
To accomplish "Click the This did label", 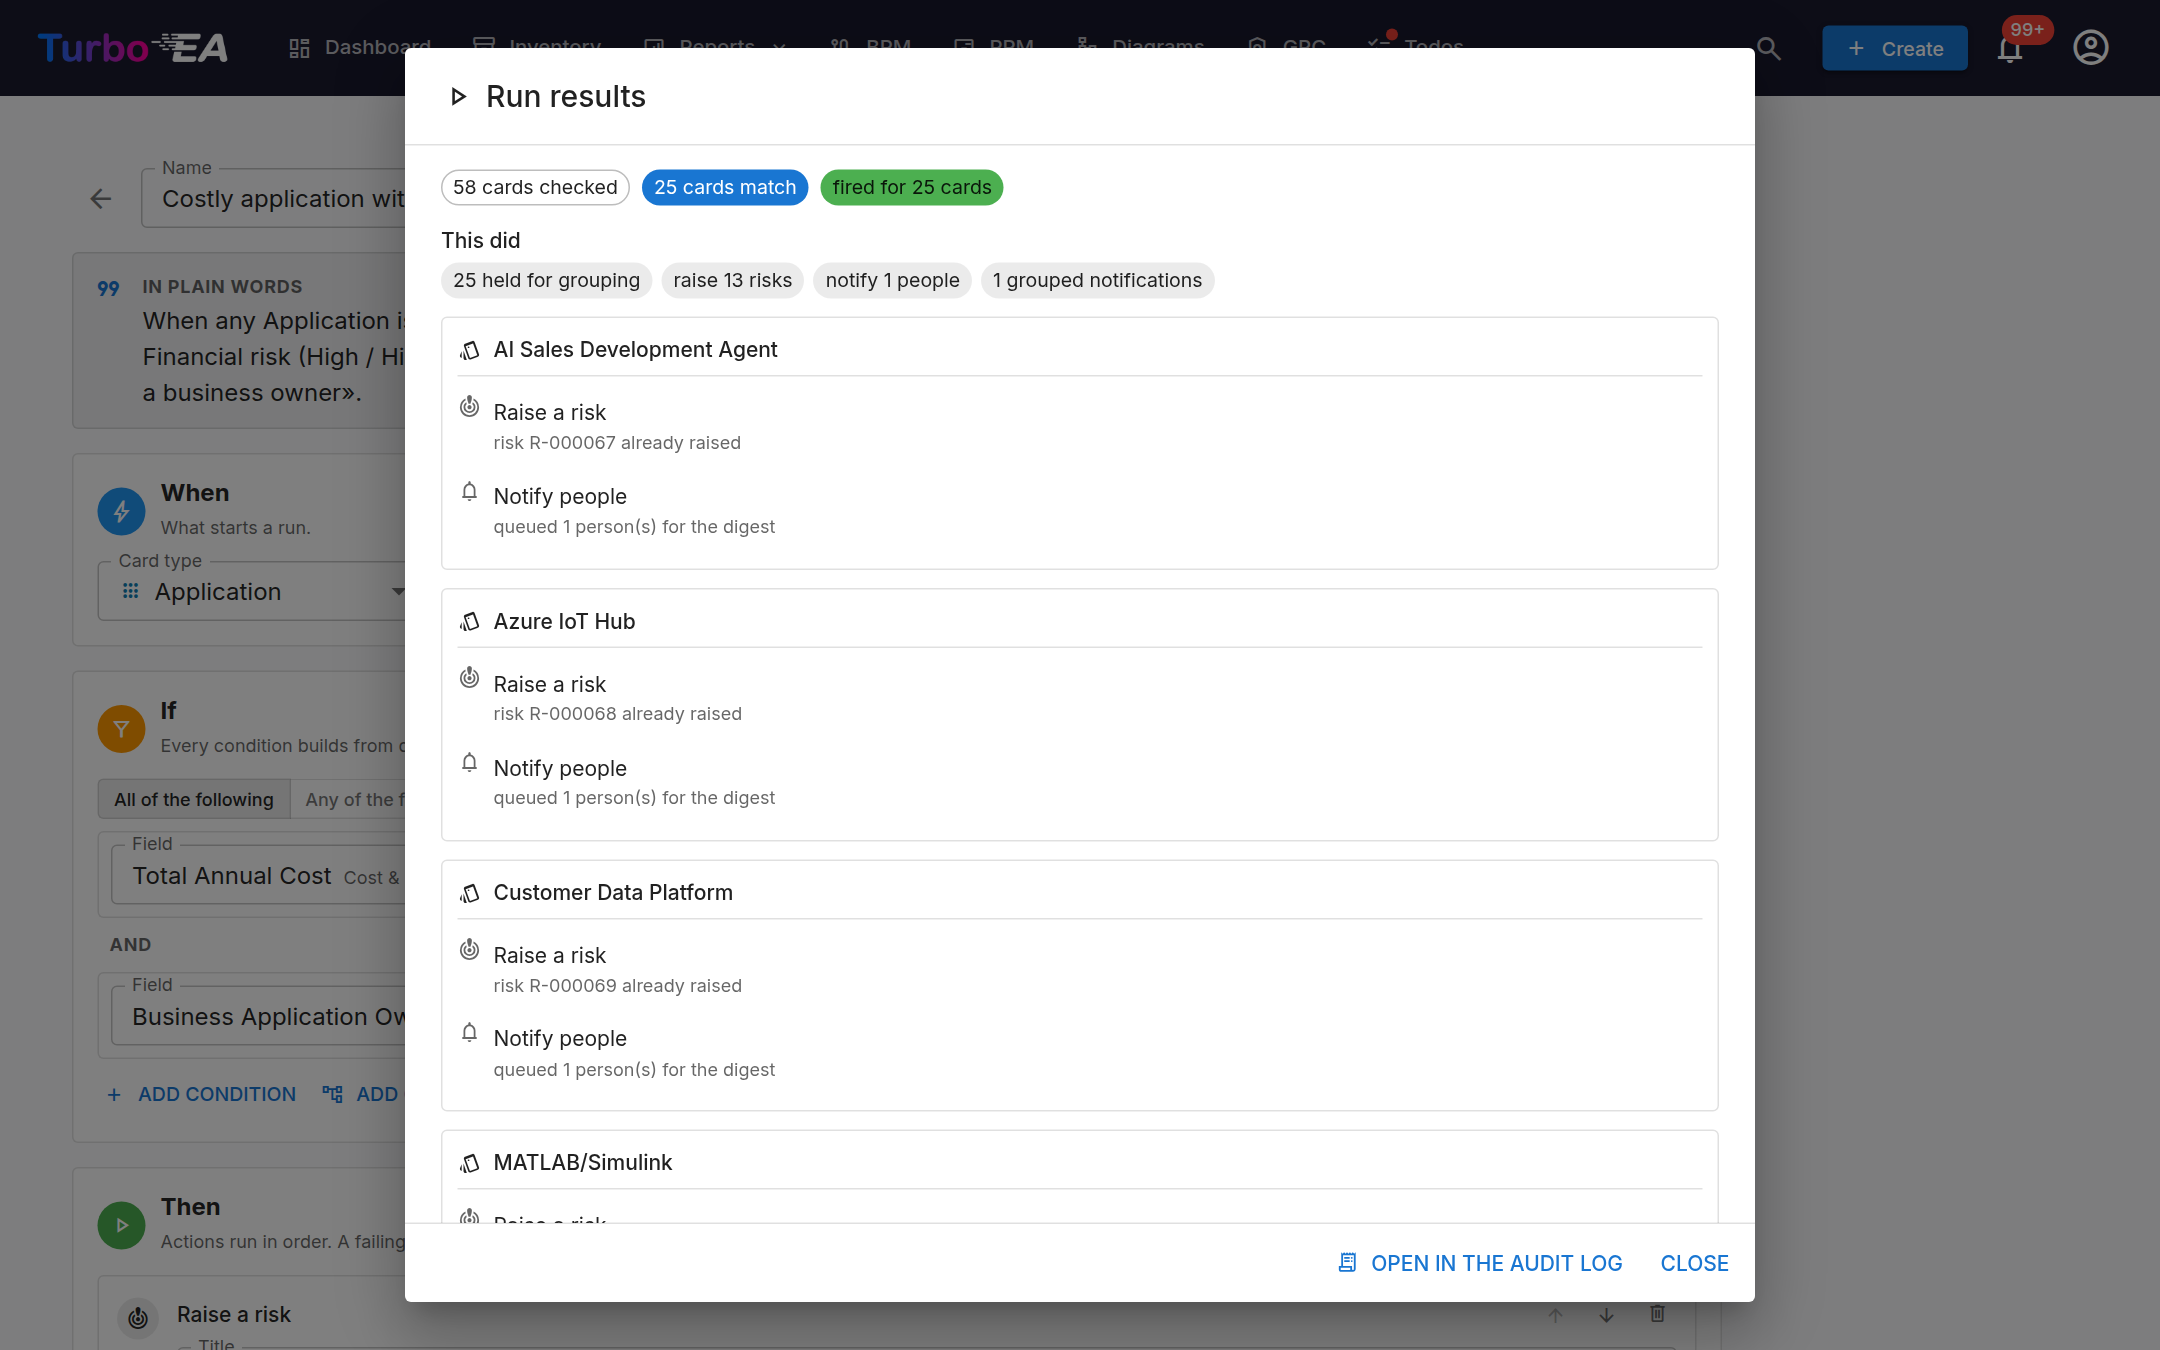I will [x=481, y=241].
